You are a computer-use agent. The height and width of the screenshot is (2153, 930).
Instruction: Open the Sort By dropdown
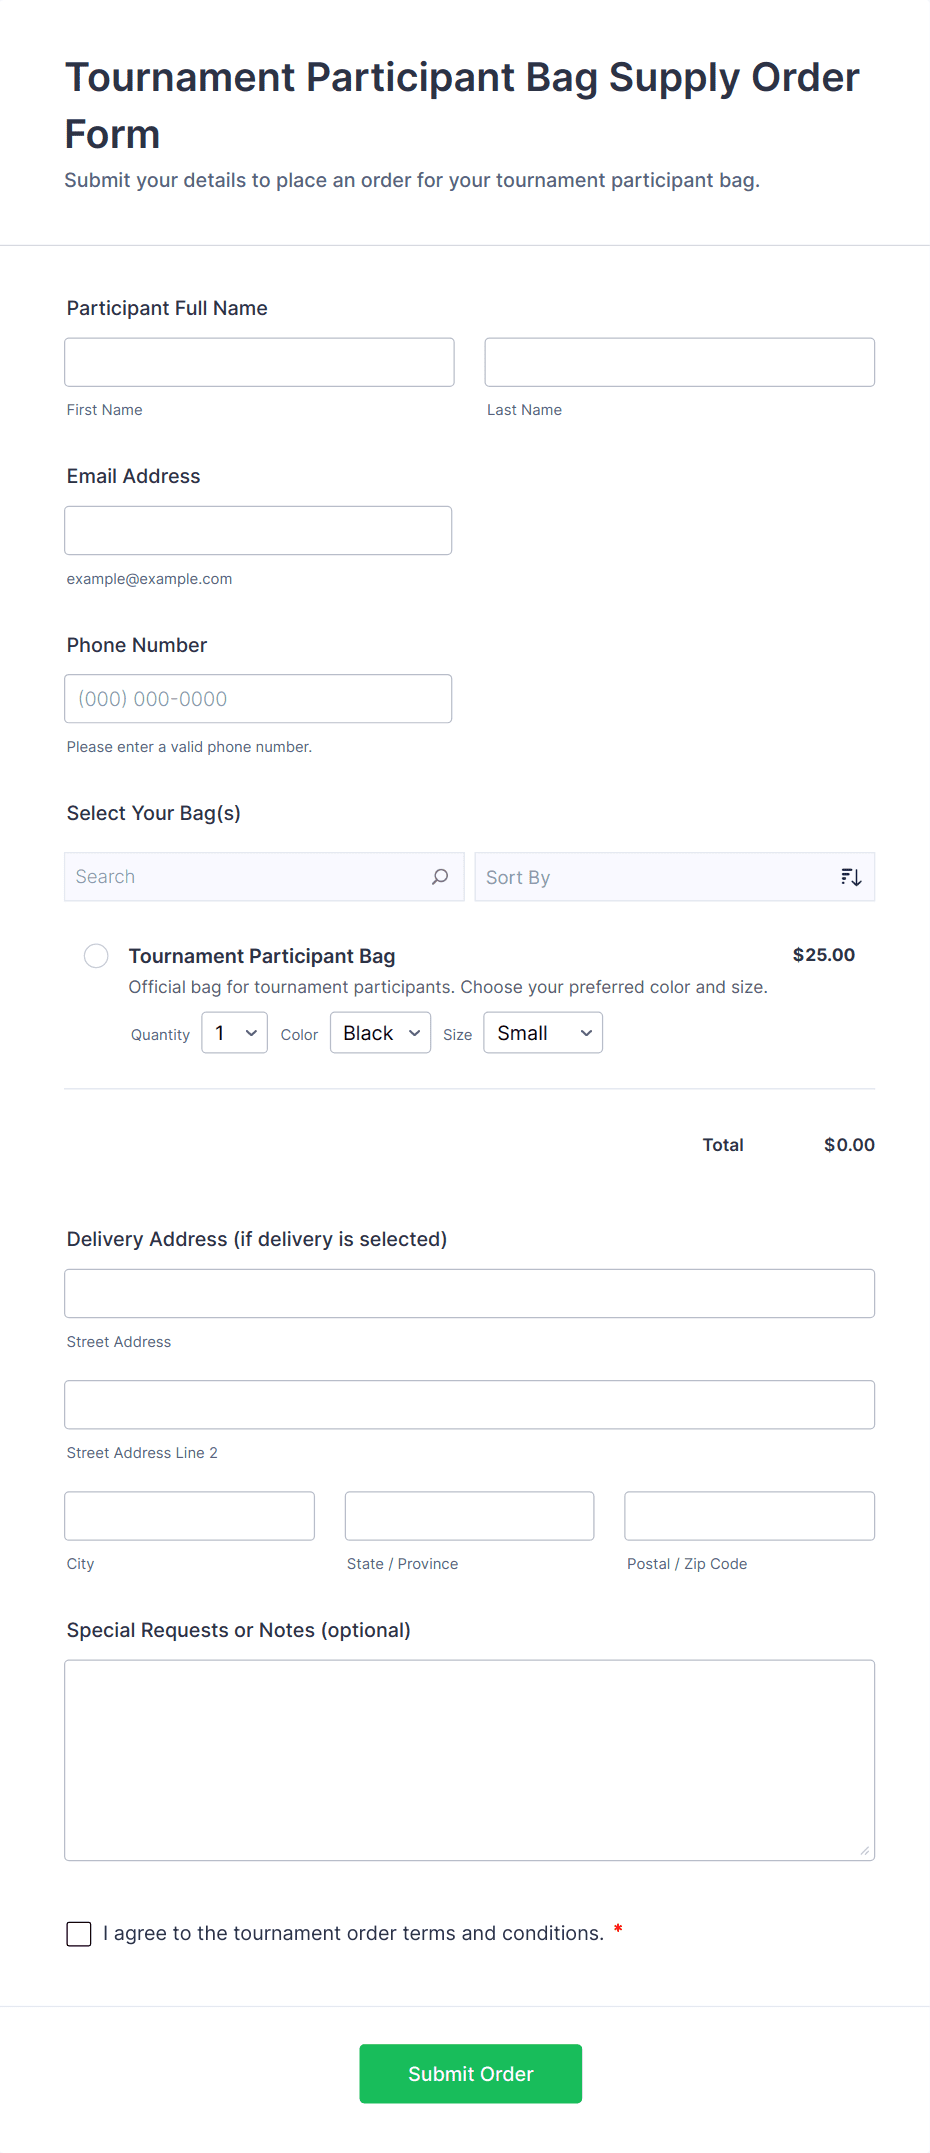[660, 877]
